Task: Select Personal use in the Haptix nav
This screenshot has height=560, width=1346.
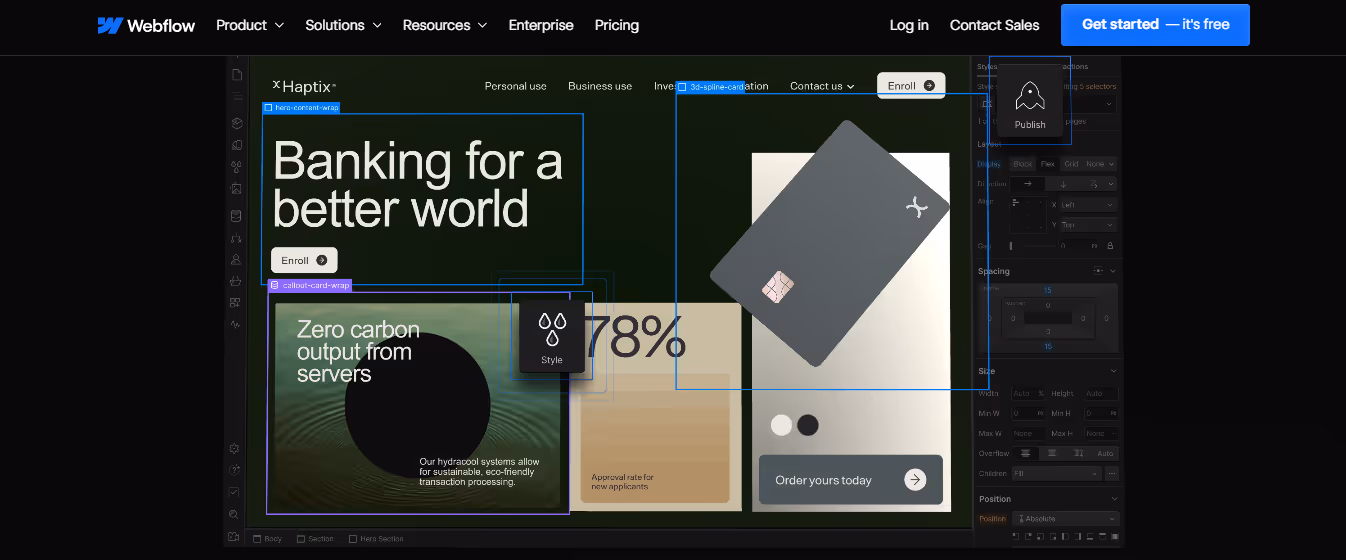Action: pyautogui.click(x=516, y=86)
